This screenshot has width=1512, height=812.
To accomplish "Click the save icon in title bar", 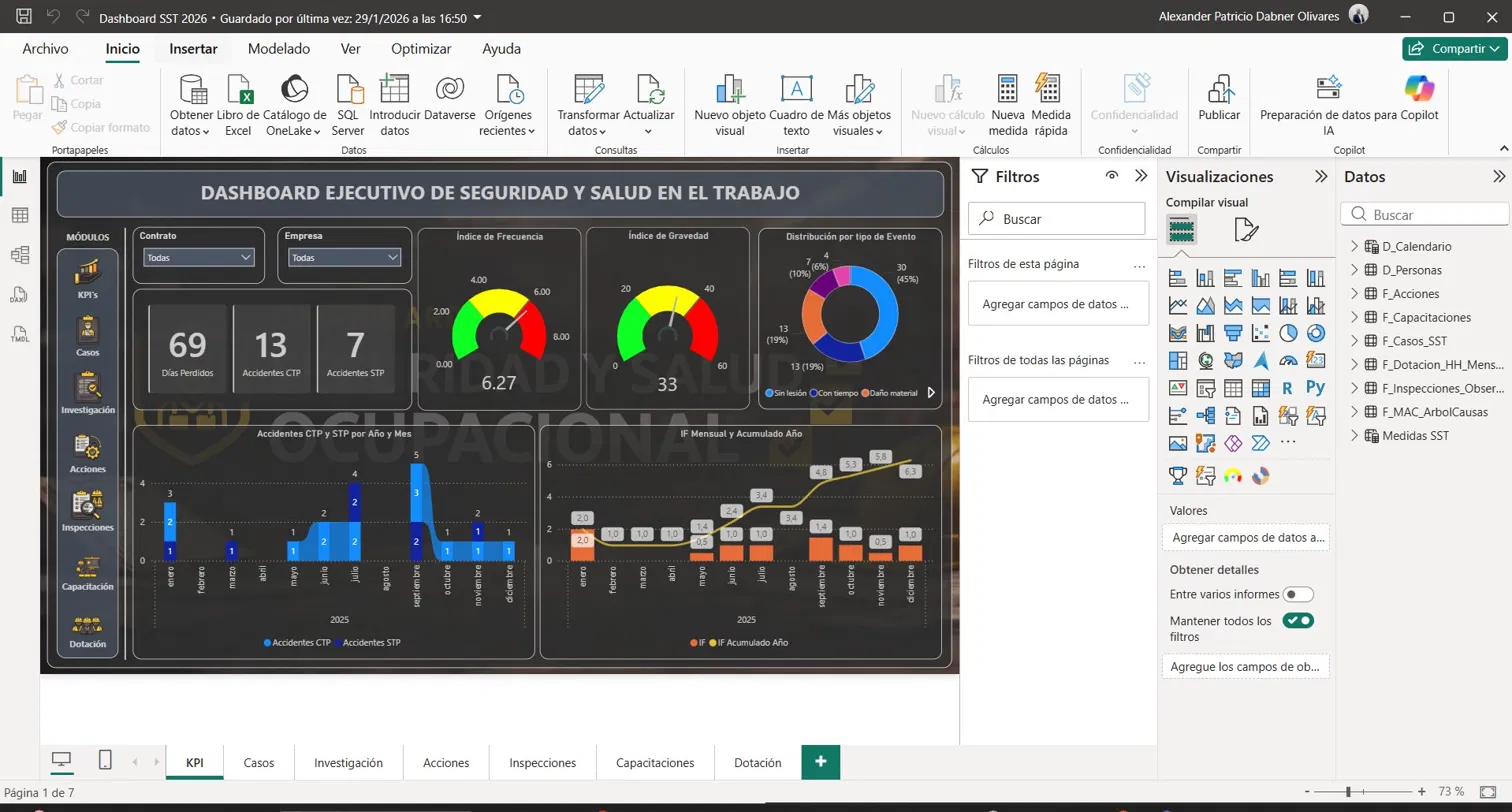I will 24,17.
